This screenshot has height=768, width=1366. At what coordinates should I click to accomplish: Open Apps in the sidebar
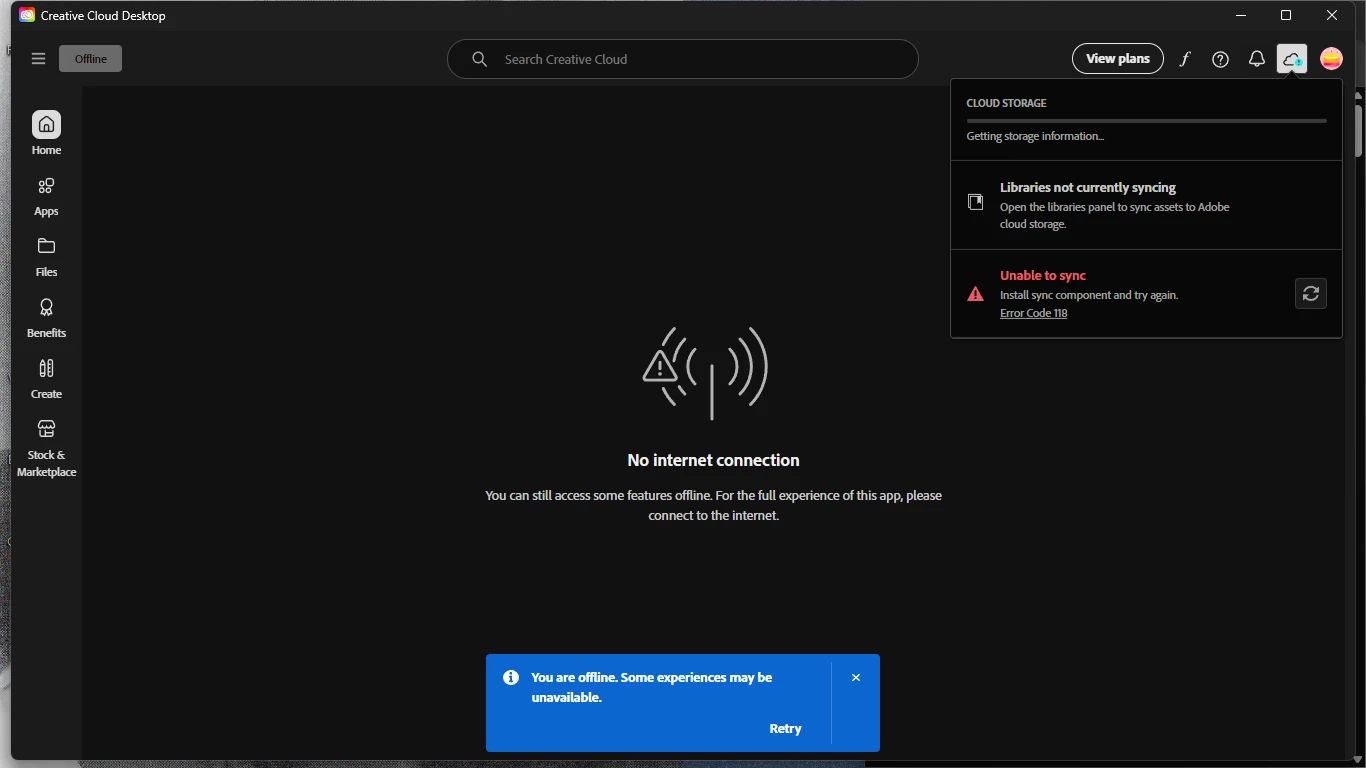point(46,196)
